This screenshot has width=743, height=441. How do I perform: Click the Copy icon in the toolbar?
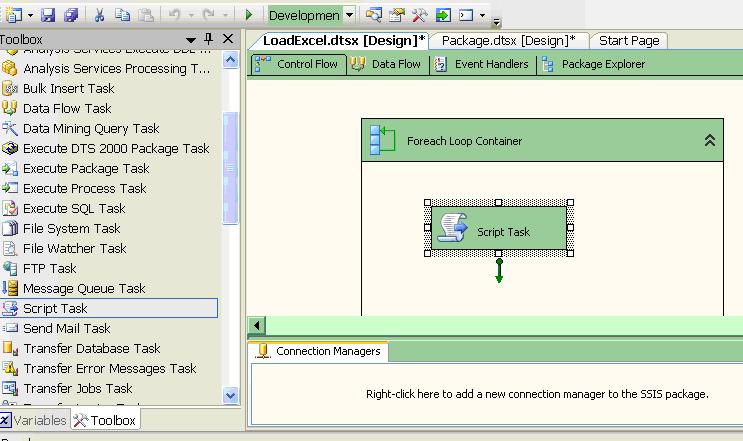click(x=122, y=15)
